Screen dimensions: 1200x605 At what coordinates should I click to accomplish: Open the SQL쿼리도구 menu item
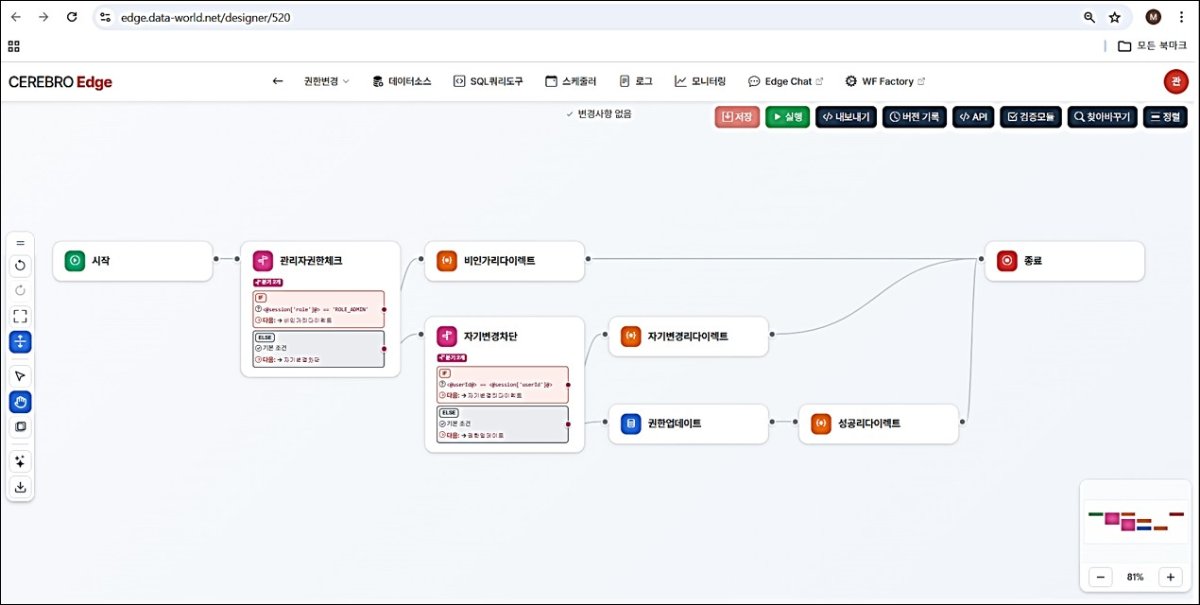pos(488,82)
